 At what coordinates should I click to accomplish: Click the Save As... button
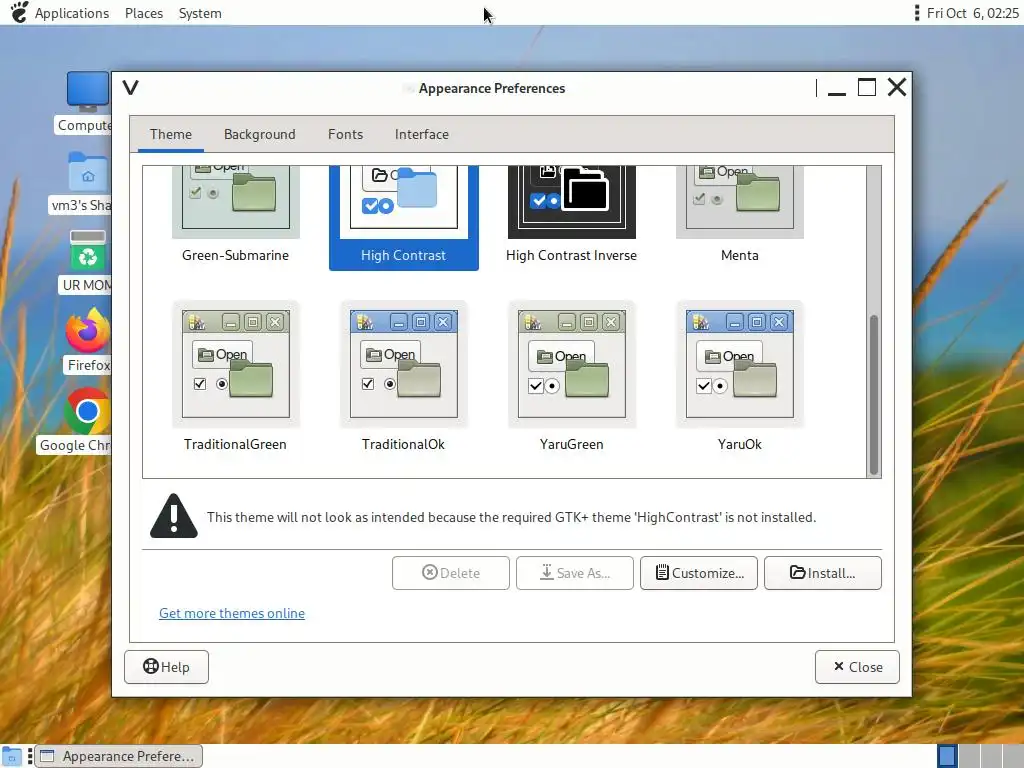pyautogui.click(x=575, y=573)
